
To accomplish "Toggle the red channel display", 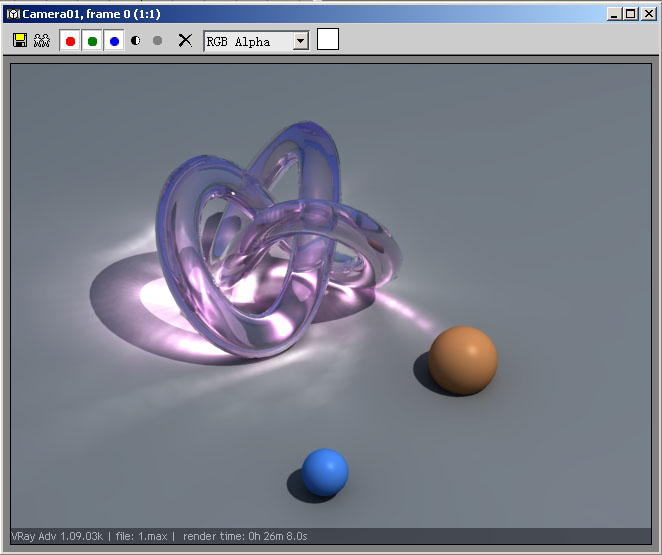I will tap(70, 41).
